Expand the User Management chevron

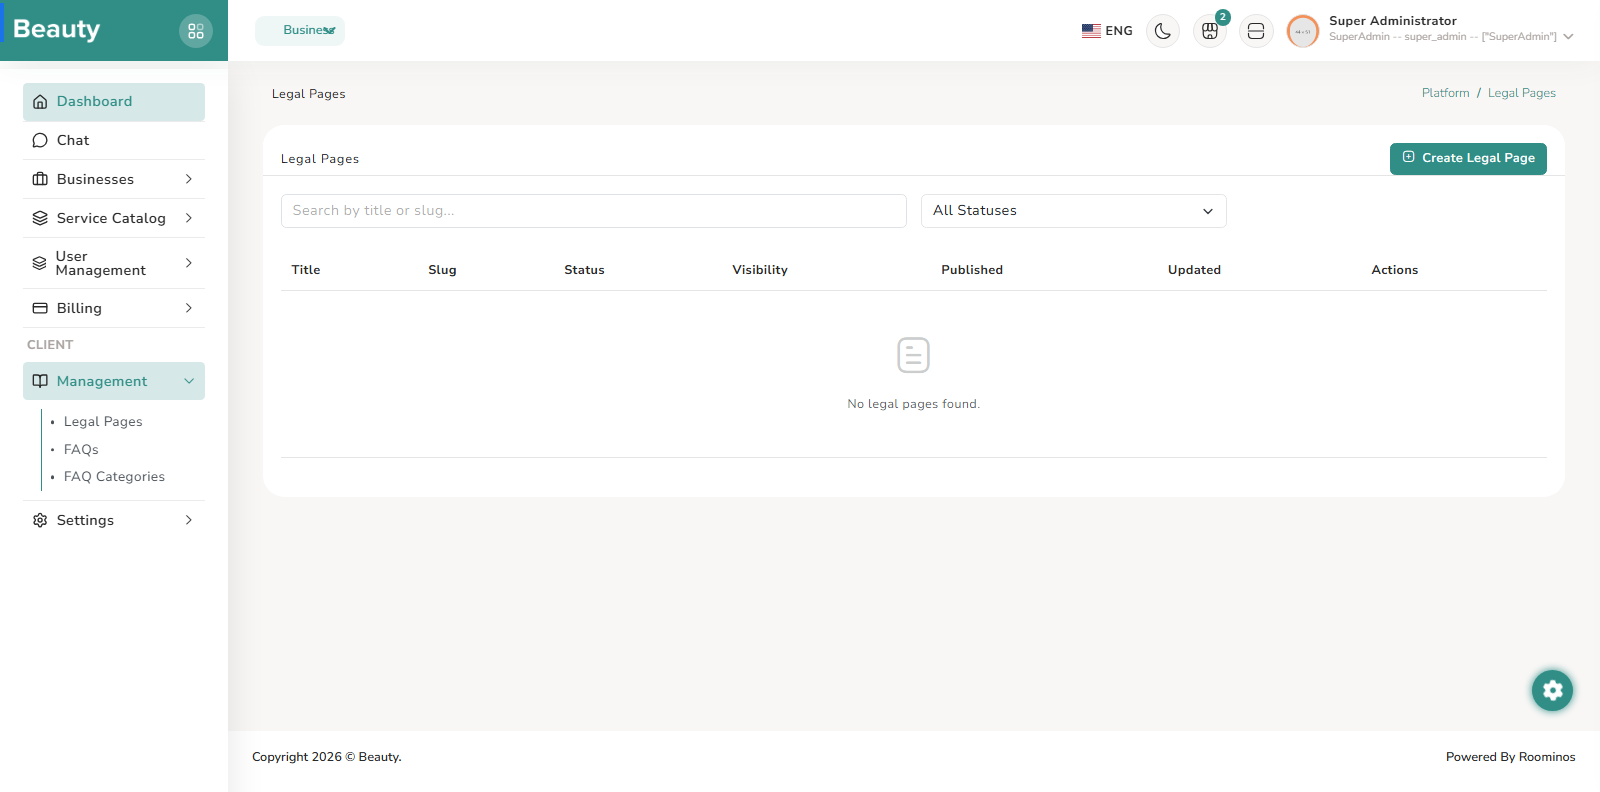(188, 263)
